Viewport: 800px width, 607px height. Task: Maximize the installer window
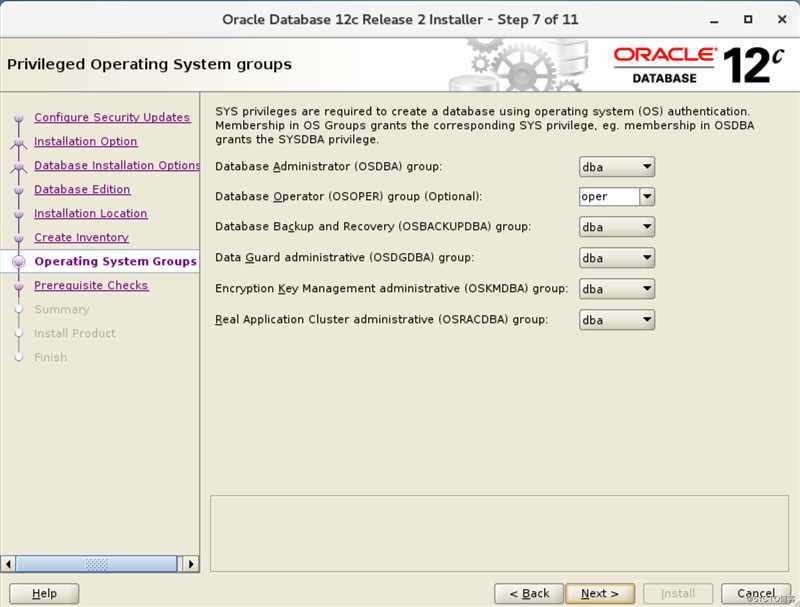pos(748,19)
